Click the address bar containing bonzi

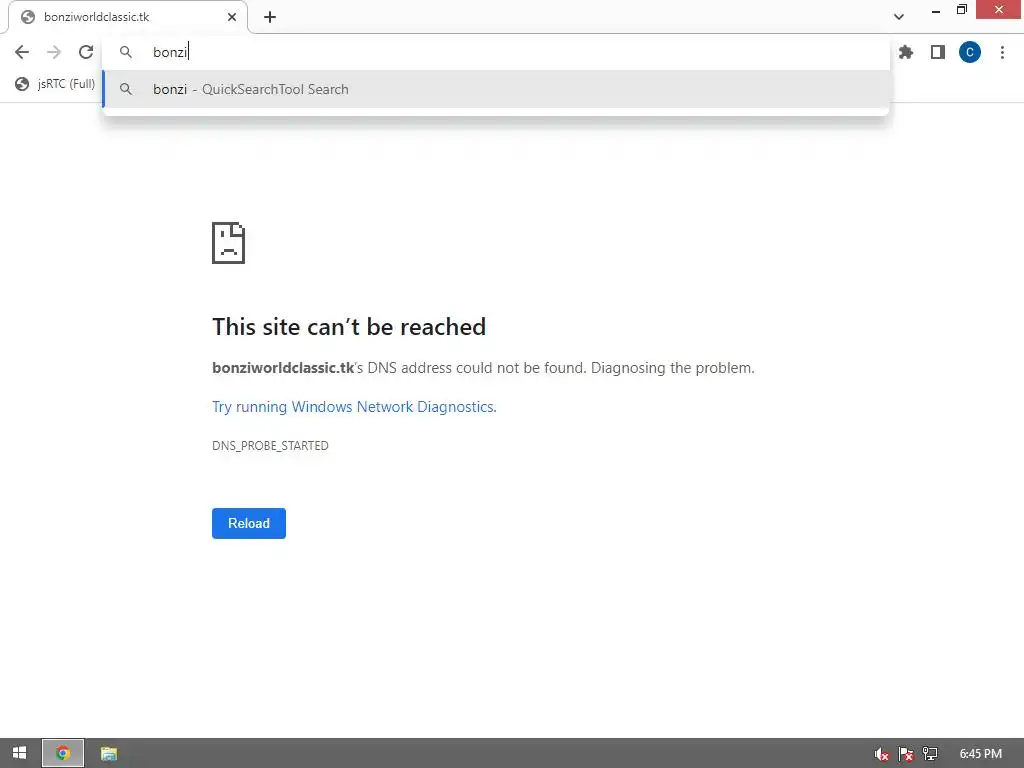pyautogui.click(x=496, y=52)
